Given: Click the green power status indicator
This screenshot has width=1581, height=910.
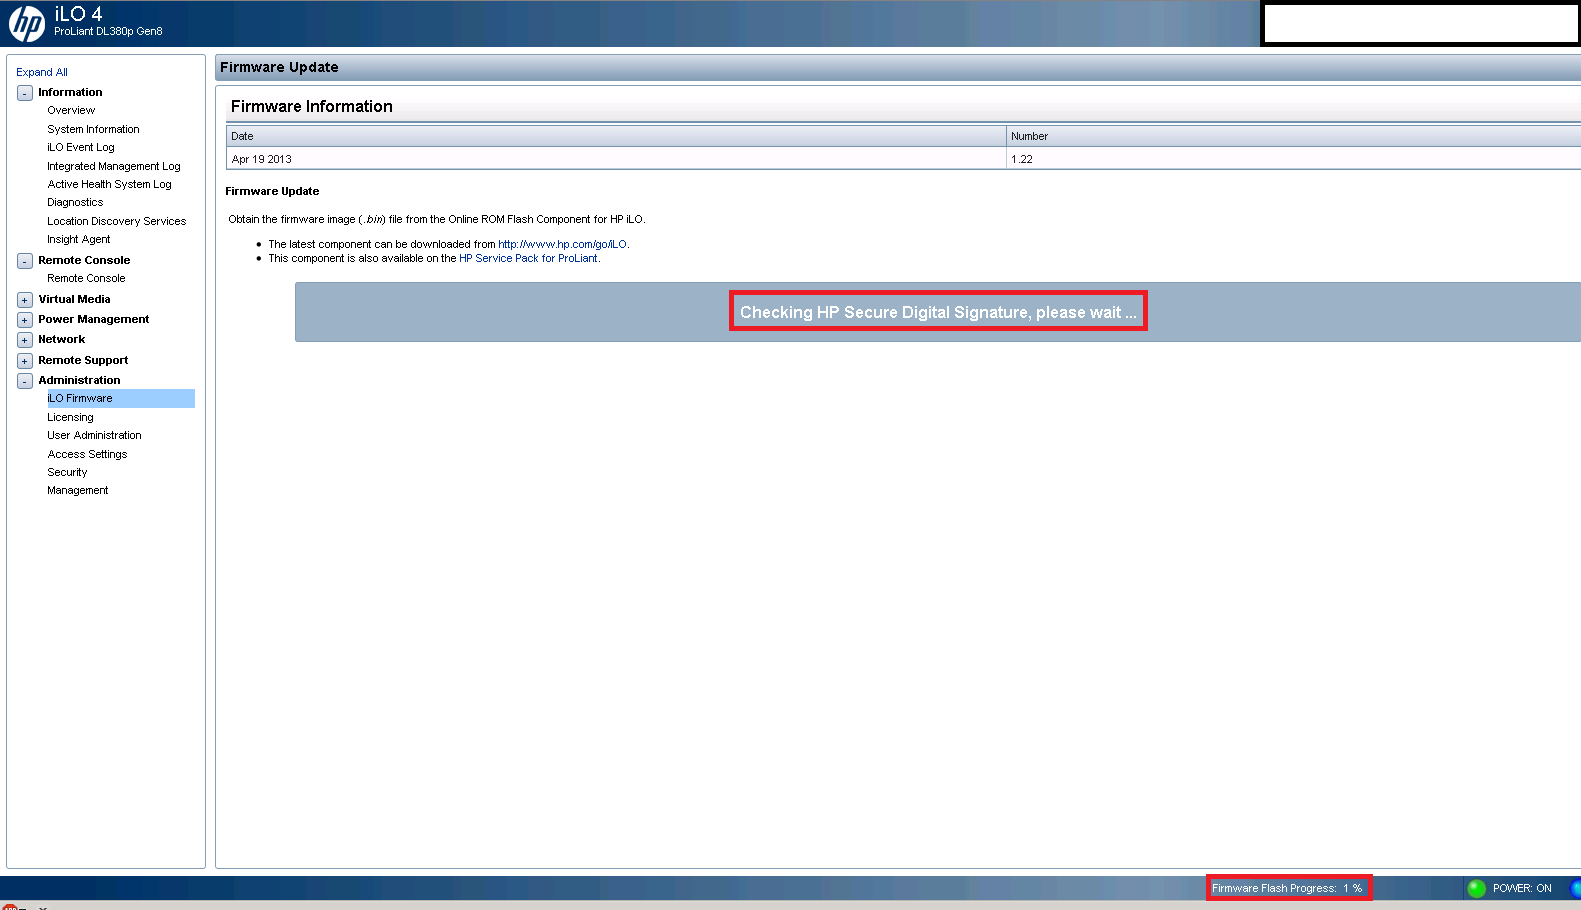Looking at the screenshot, I should (x=1476, y=888).
